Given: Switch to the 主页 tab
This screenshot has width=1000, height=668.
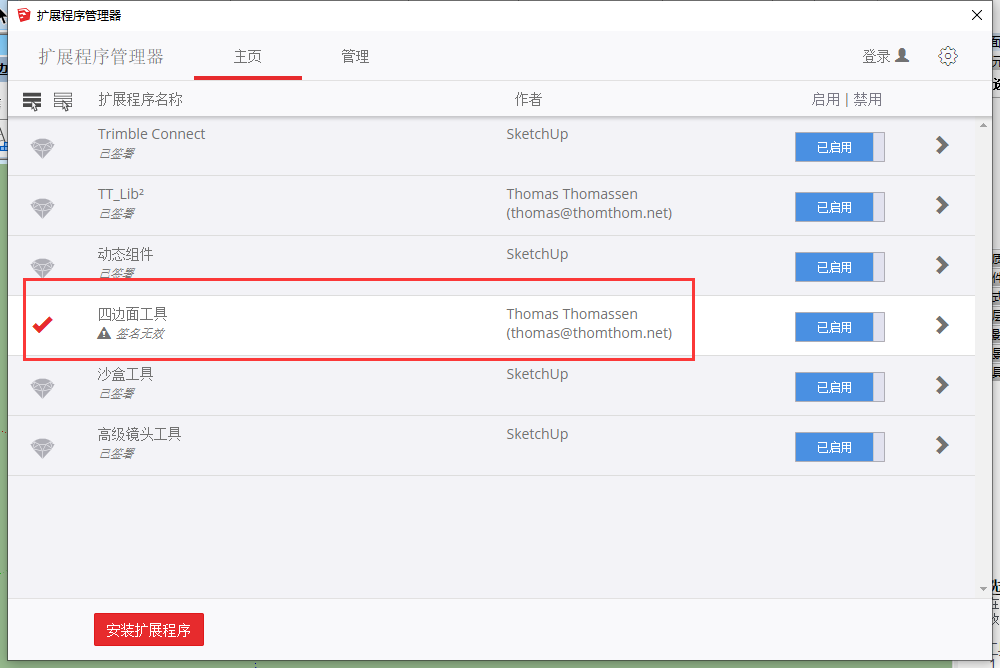Looking at the screenshot, I should (x=247, y=57).
